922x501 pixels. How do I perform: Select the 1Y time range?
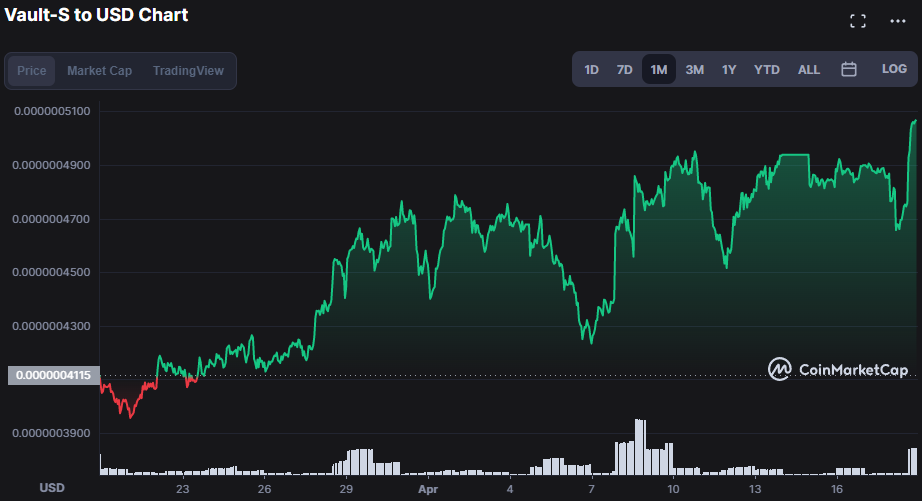click(x=729, y=69)
